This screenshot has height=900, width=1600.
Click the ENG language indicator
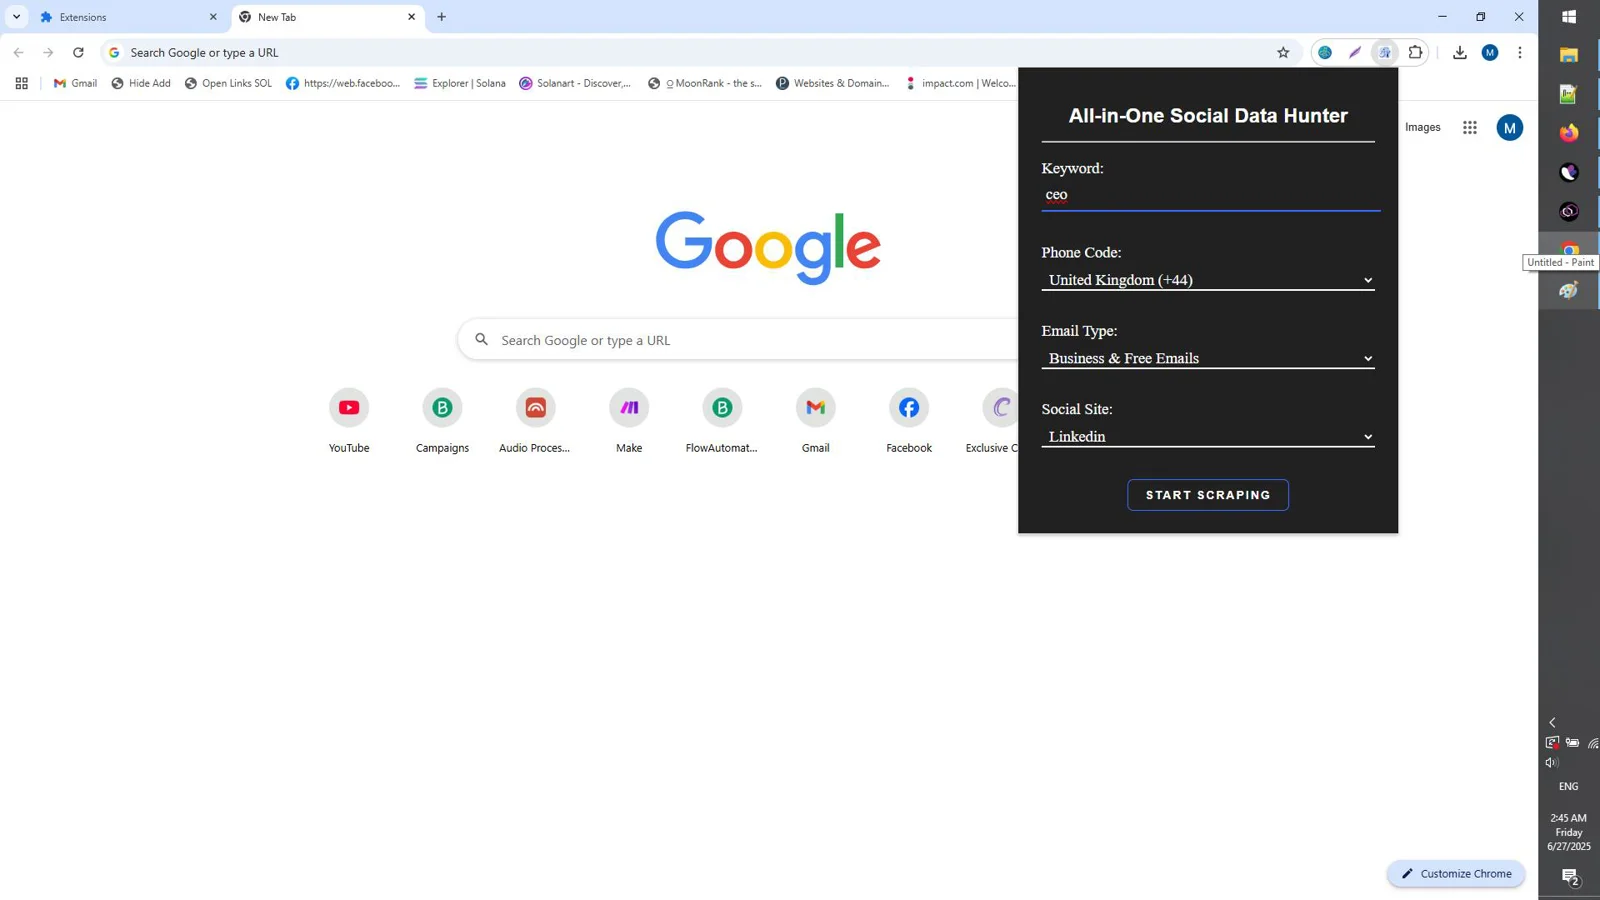[x=1568, y=787]
